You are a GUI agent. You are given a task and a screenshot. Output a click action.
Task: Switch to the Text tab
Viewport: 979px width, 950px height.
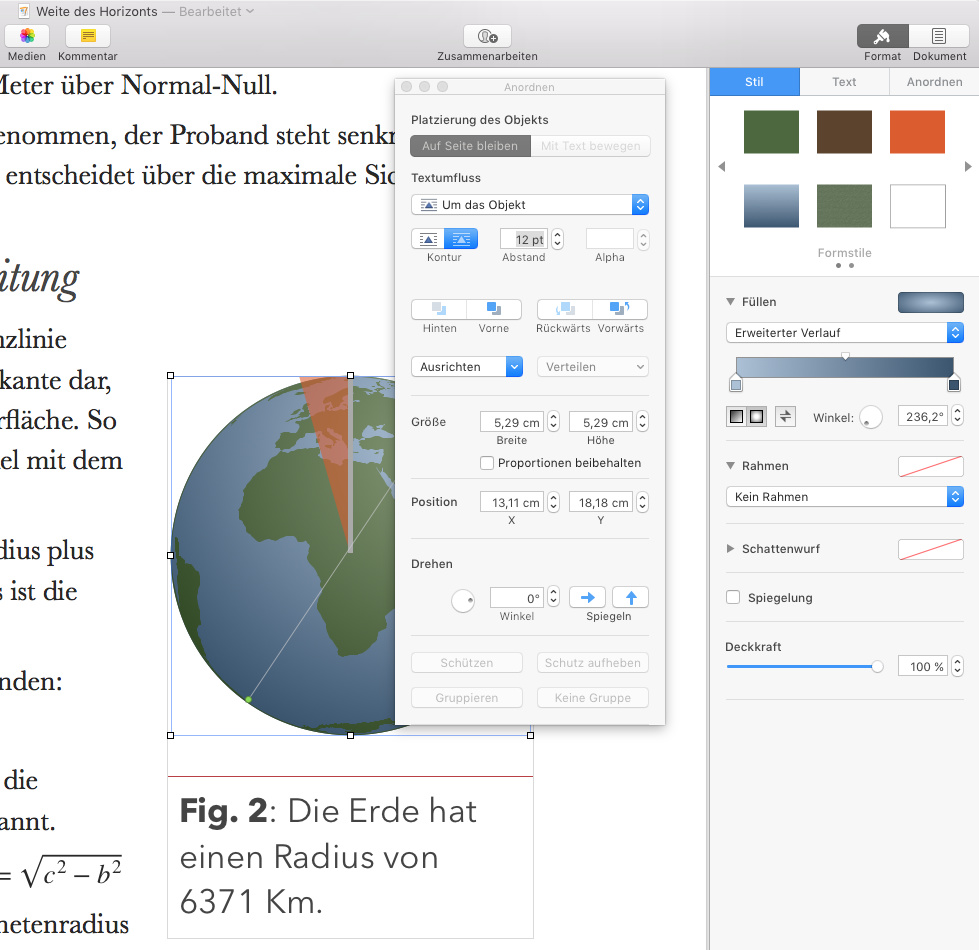tap(844, 82)
